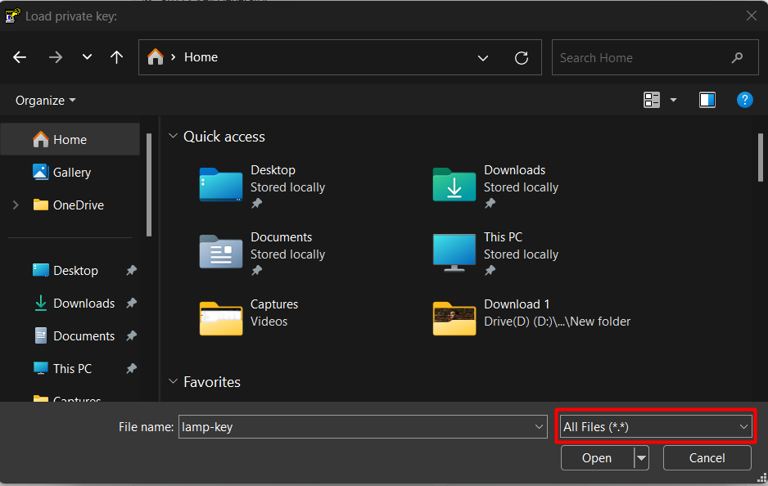This screenshot has height=486, width=768.
Task: Click the Quick access heading text
Action: coord(224,137)
